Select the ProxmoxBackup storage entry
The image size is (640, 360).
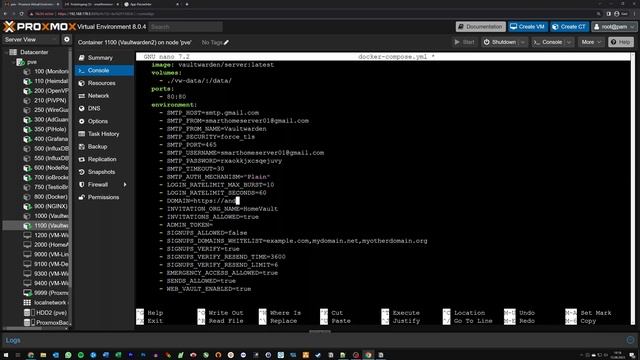click(51, 322)
